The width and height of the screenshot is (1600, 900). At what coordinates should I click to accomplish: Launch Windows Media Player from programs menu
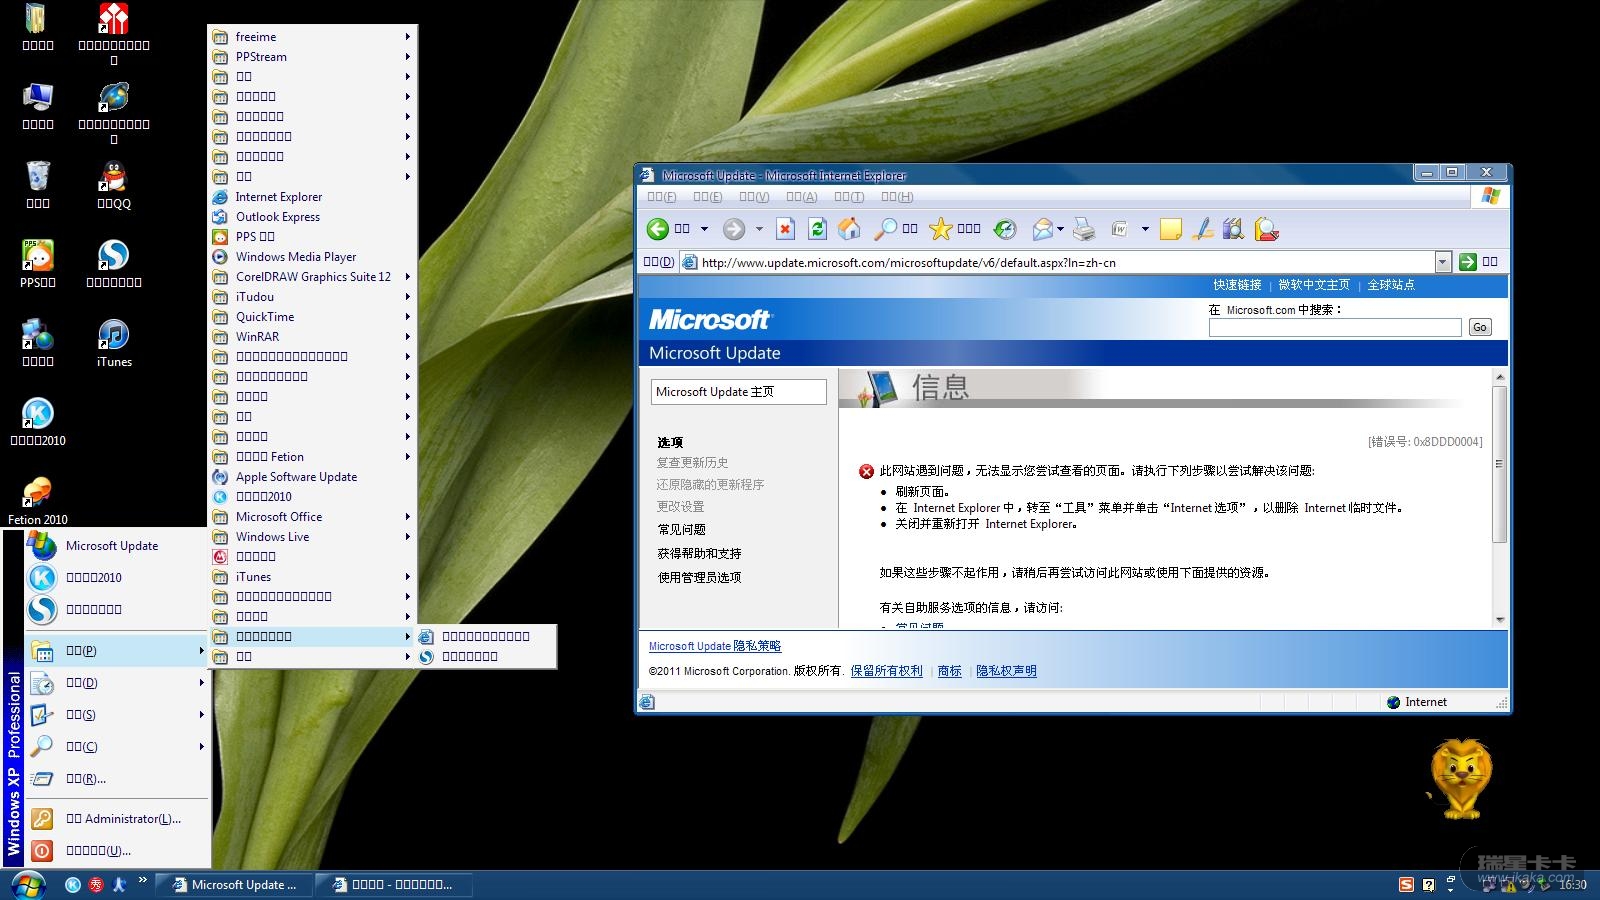312,257
